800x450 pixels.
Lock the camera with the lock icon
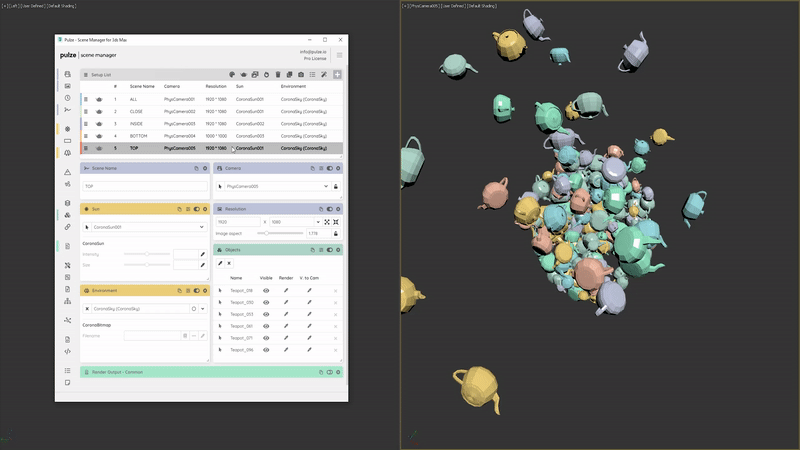pos(336,186)
